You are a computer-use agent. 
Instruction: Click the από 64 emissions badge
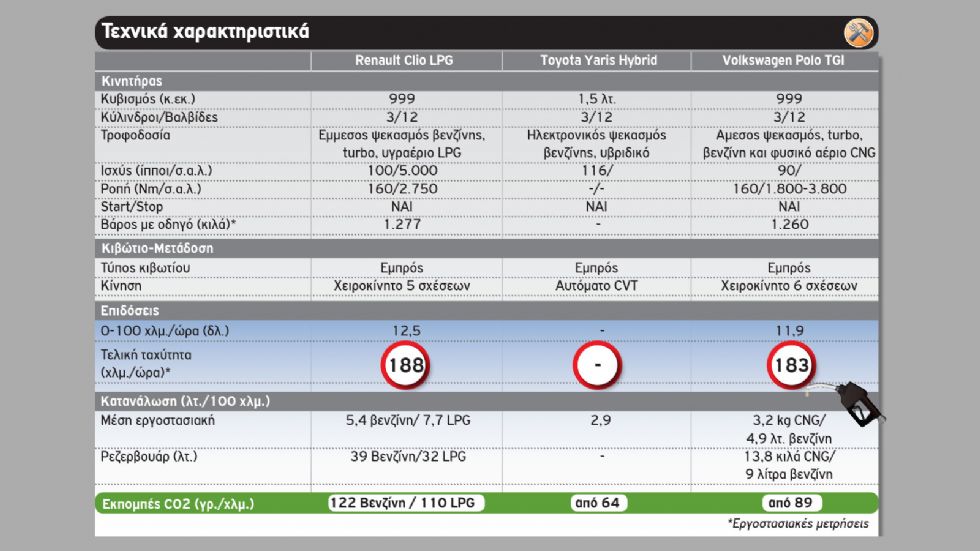pos(599,503)
